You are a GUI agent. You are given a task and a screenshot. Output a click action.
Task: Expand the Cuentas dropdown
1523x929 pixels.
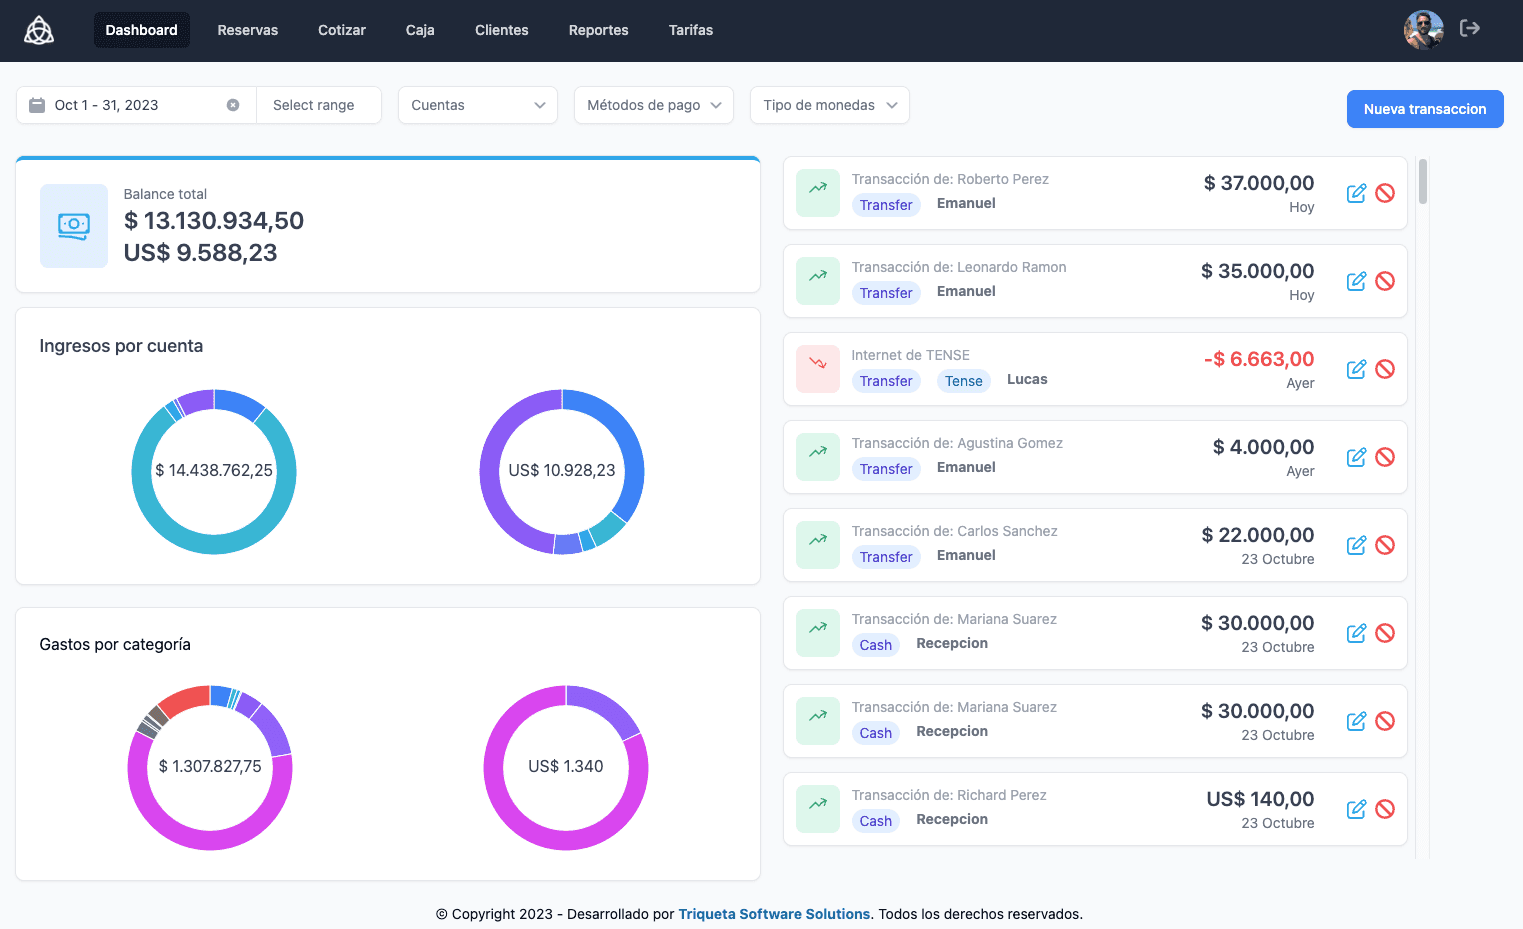(478, 105)
